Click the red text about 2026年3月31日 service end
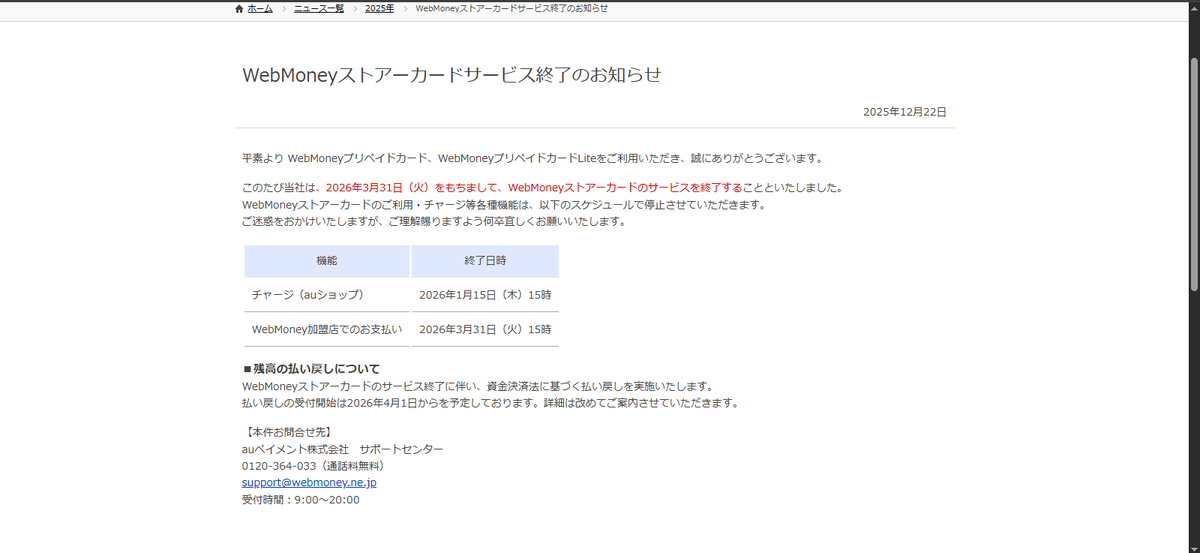Screen dimensions: 1200x553 (534, 187)
